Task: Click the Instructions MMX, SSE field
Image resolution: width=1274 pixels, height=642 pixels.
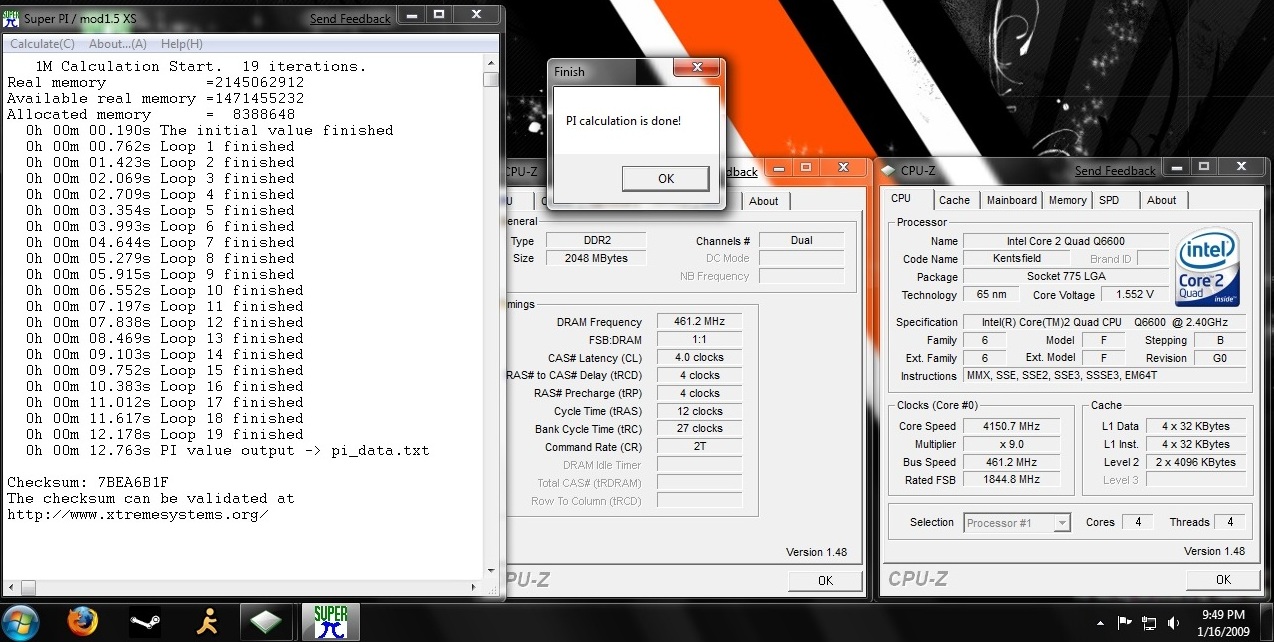Action: [x=1105, y=376]
